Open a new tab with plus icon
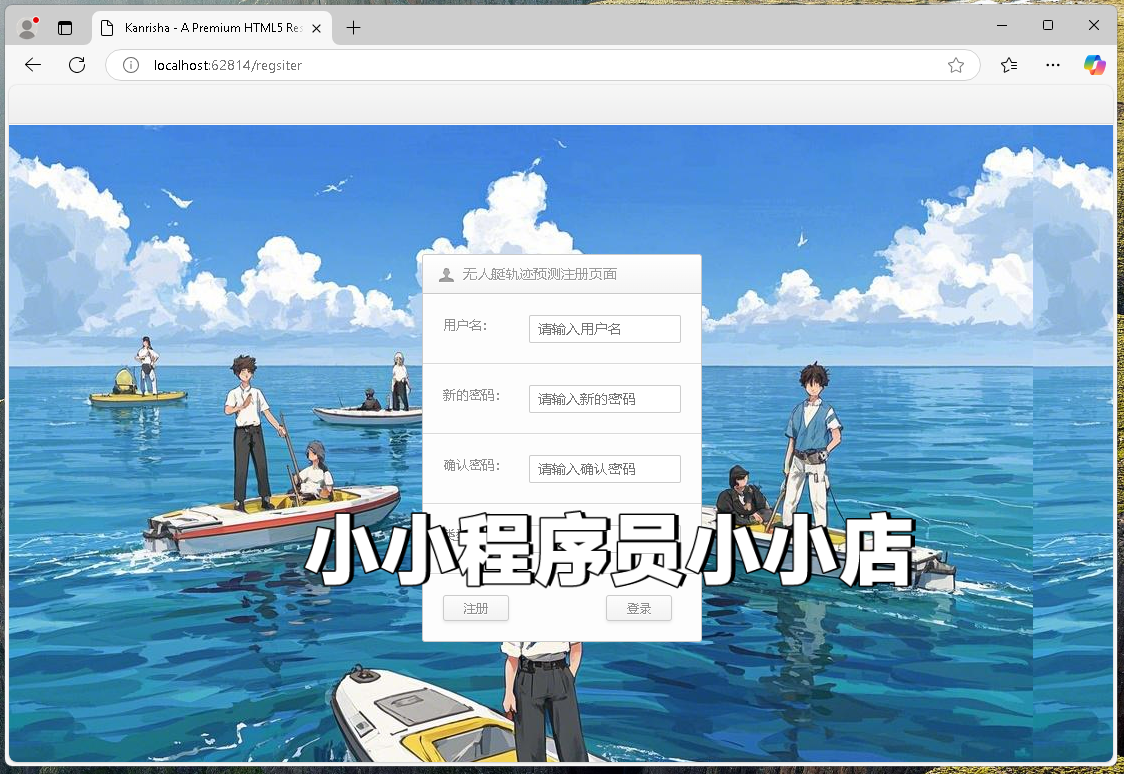This screenshot has height=774, width=1124. click(x=353, y=28)
